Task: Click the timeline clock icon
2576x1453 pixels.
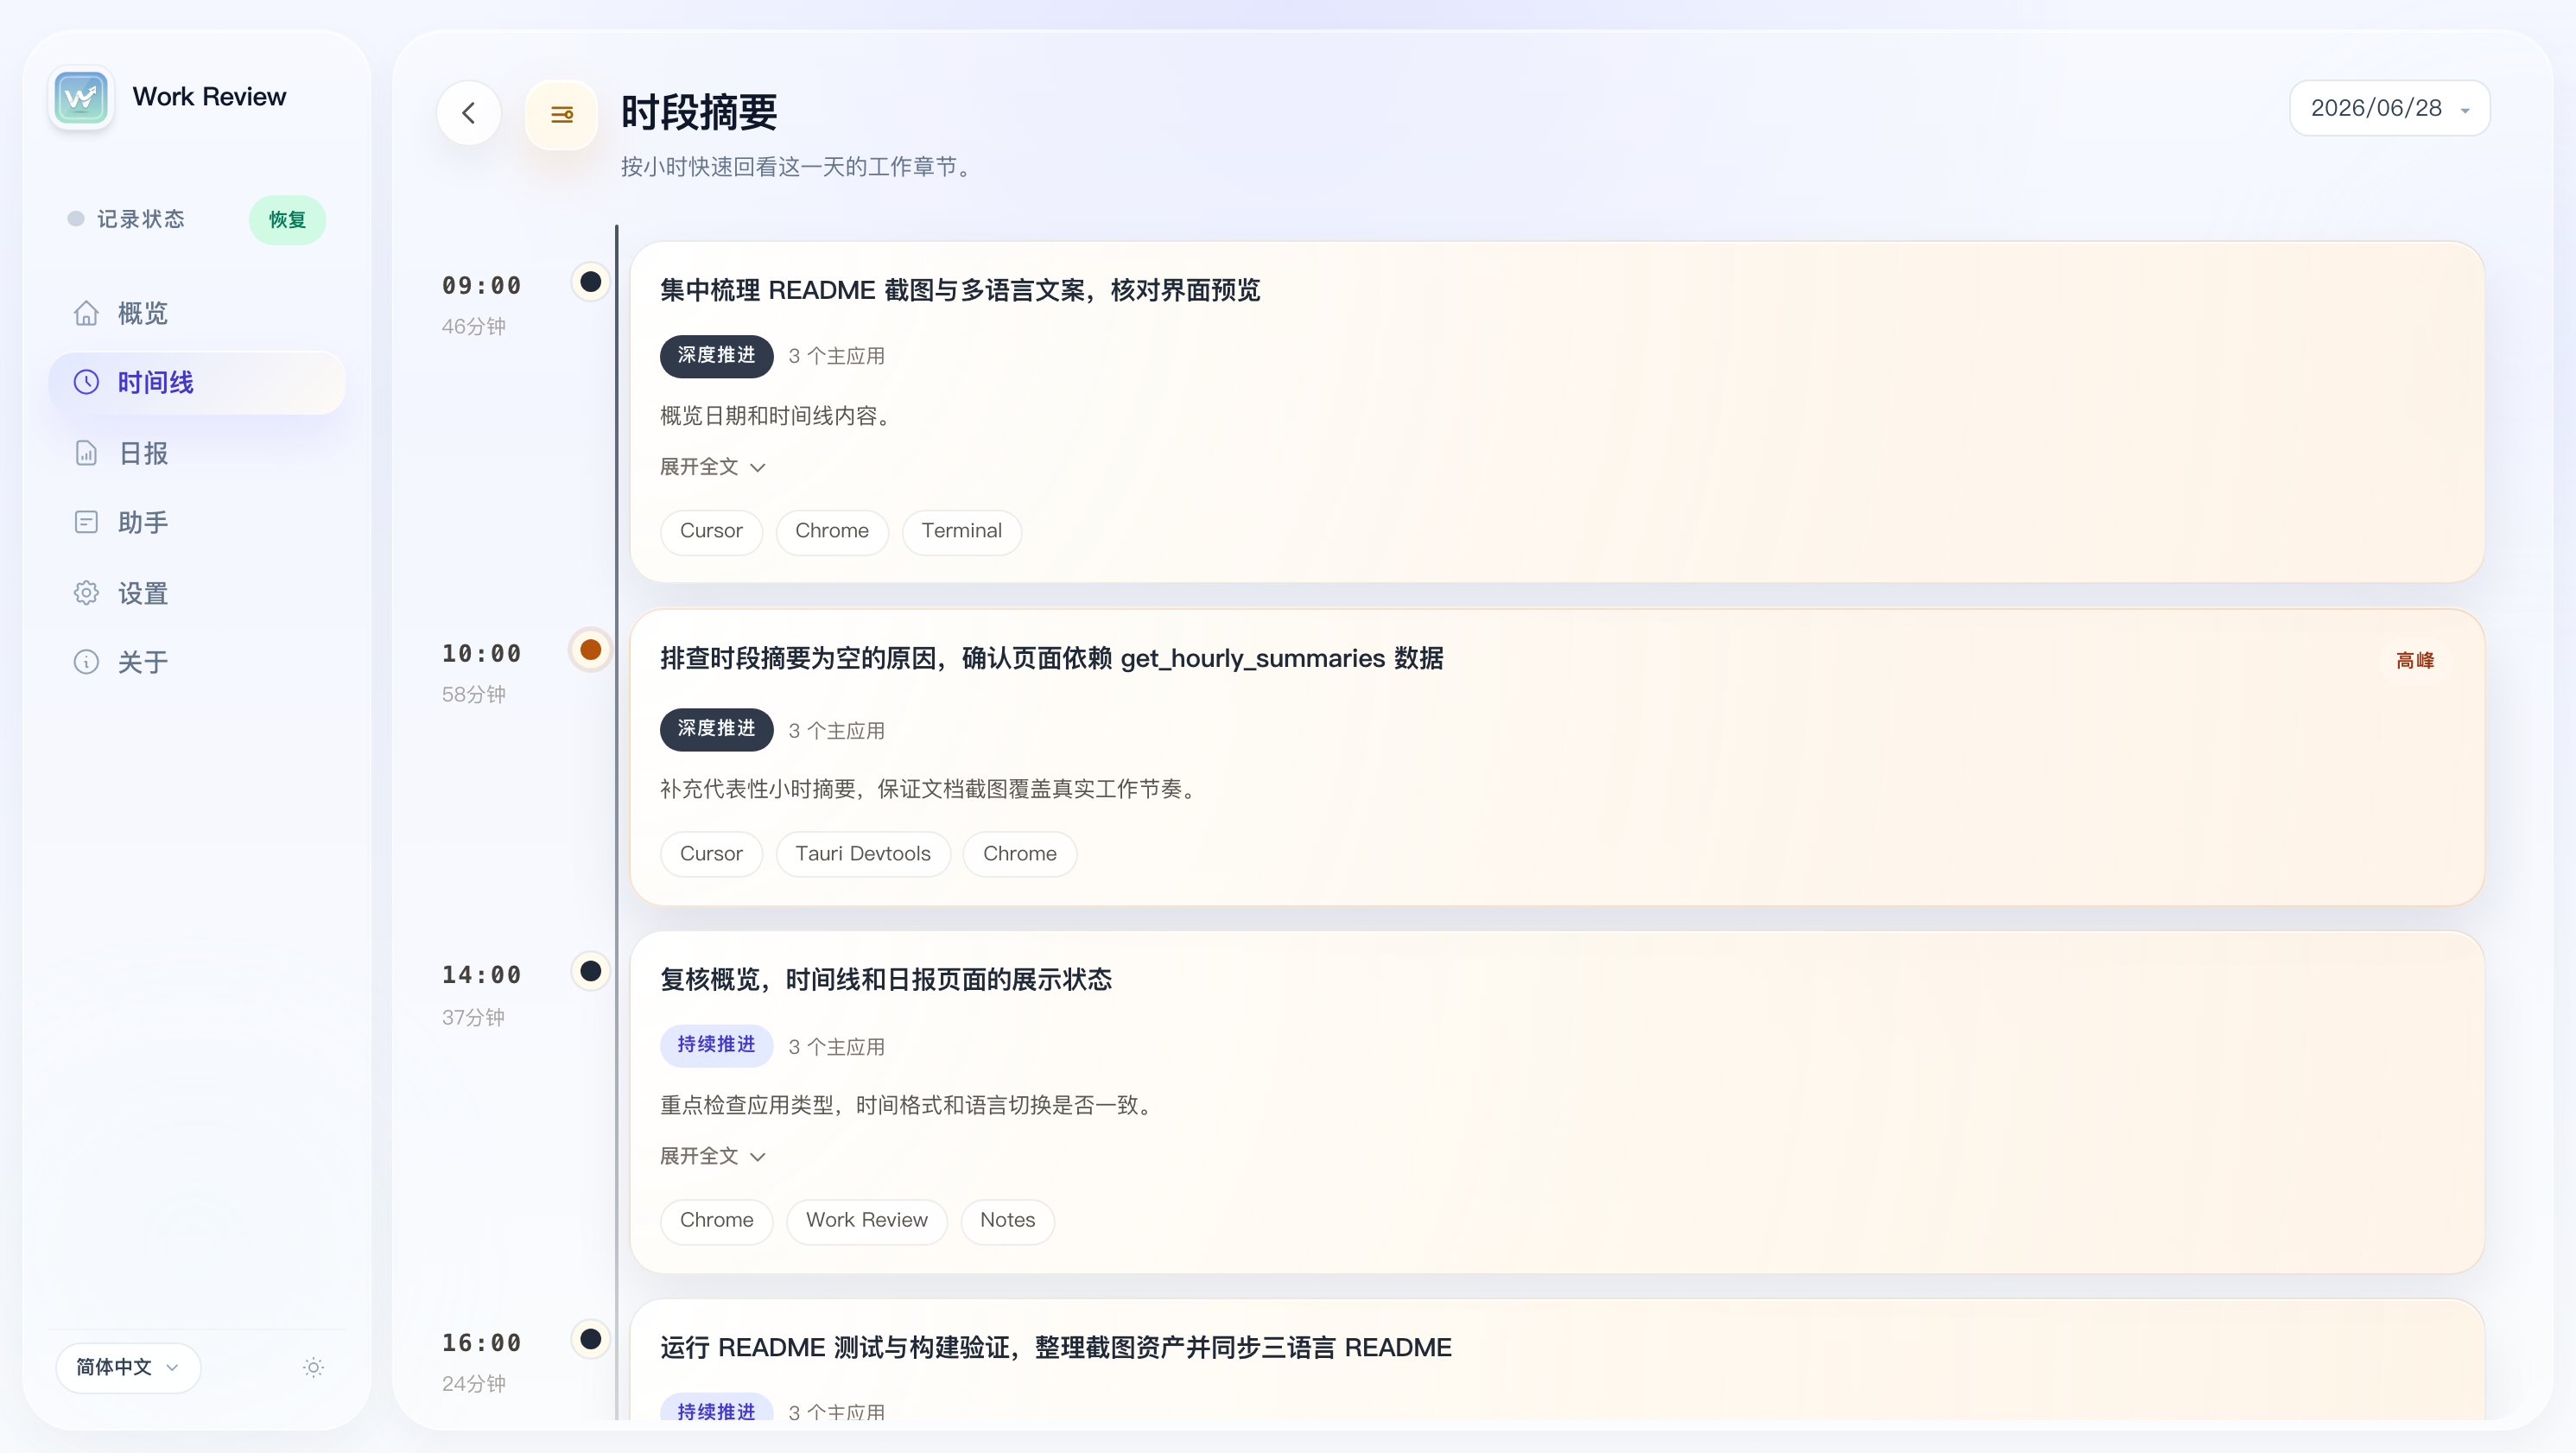Action: click(x=86, y=382)
